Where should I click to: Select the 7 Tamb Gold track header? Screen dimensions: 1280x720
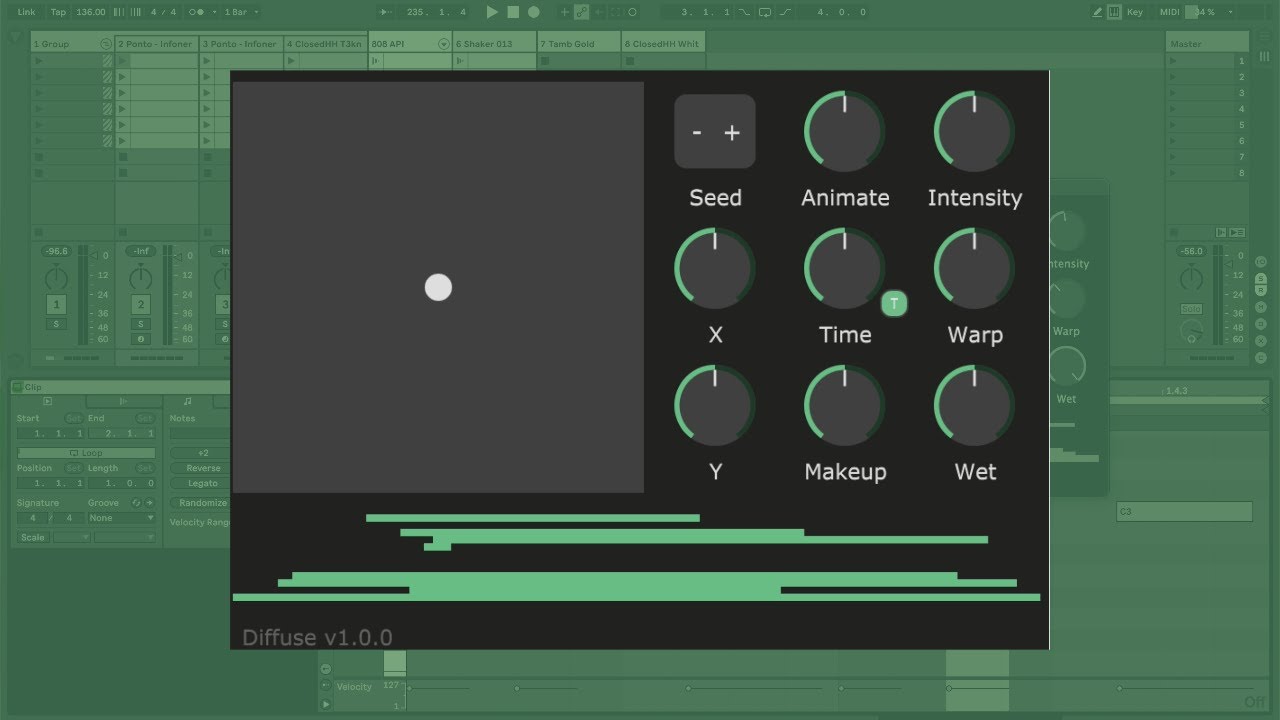coord(578,44)
